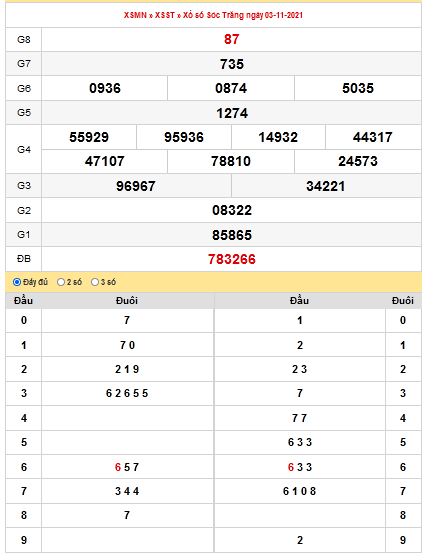Click the G8 prize number 87

232,39
